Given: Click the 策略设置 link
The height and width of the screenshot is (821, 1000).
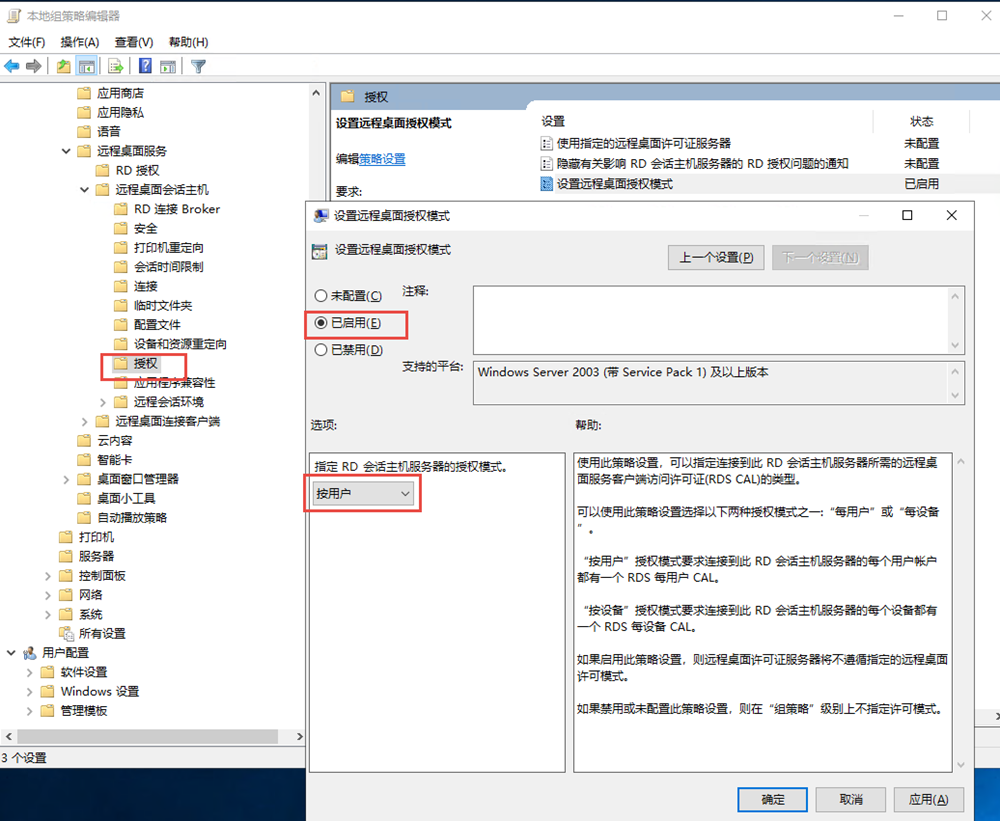Looking at the screenshot, I should tap(382, 159).
